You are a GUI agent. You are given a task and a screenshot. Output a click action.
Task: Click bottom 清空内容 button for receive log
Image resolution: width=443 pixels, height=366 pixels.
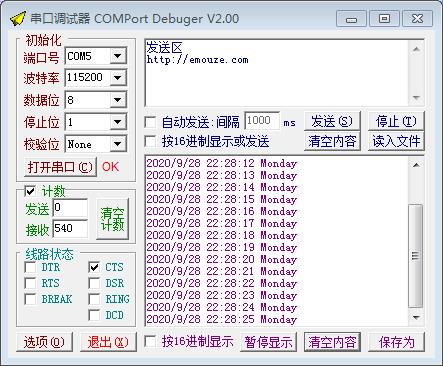(332, 342)
